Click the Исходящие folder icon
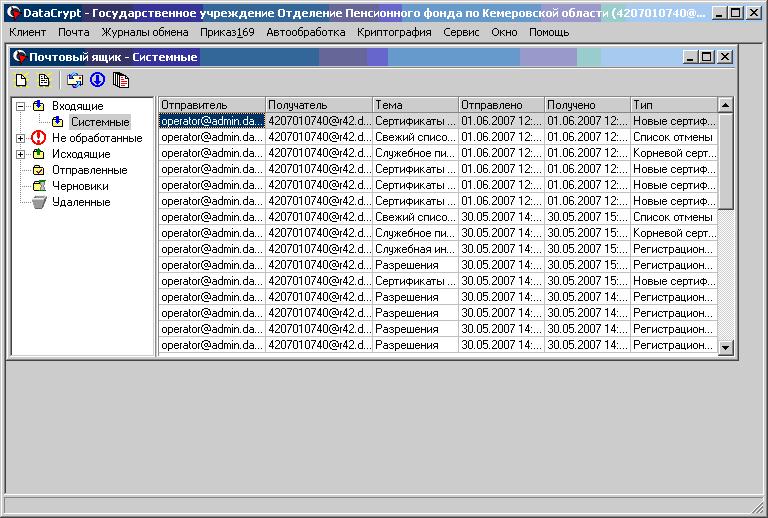 click(39, 154)
